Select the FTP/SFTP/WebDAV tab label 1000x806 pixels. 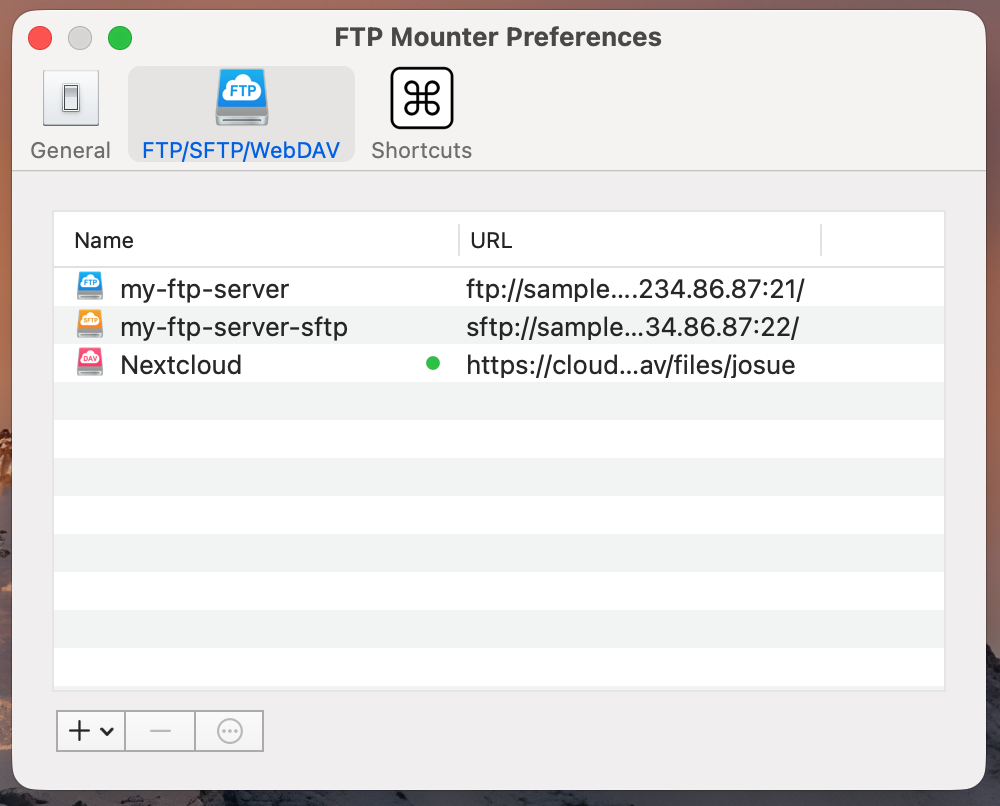click(x=241, y=151)
